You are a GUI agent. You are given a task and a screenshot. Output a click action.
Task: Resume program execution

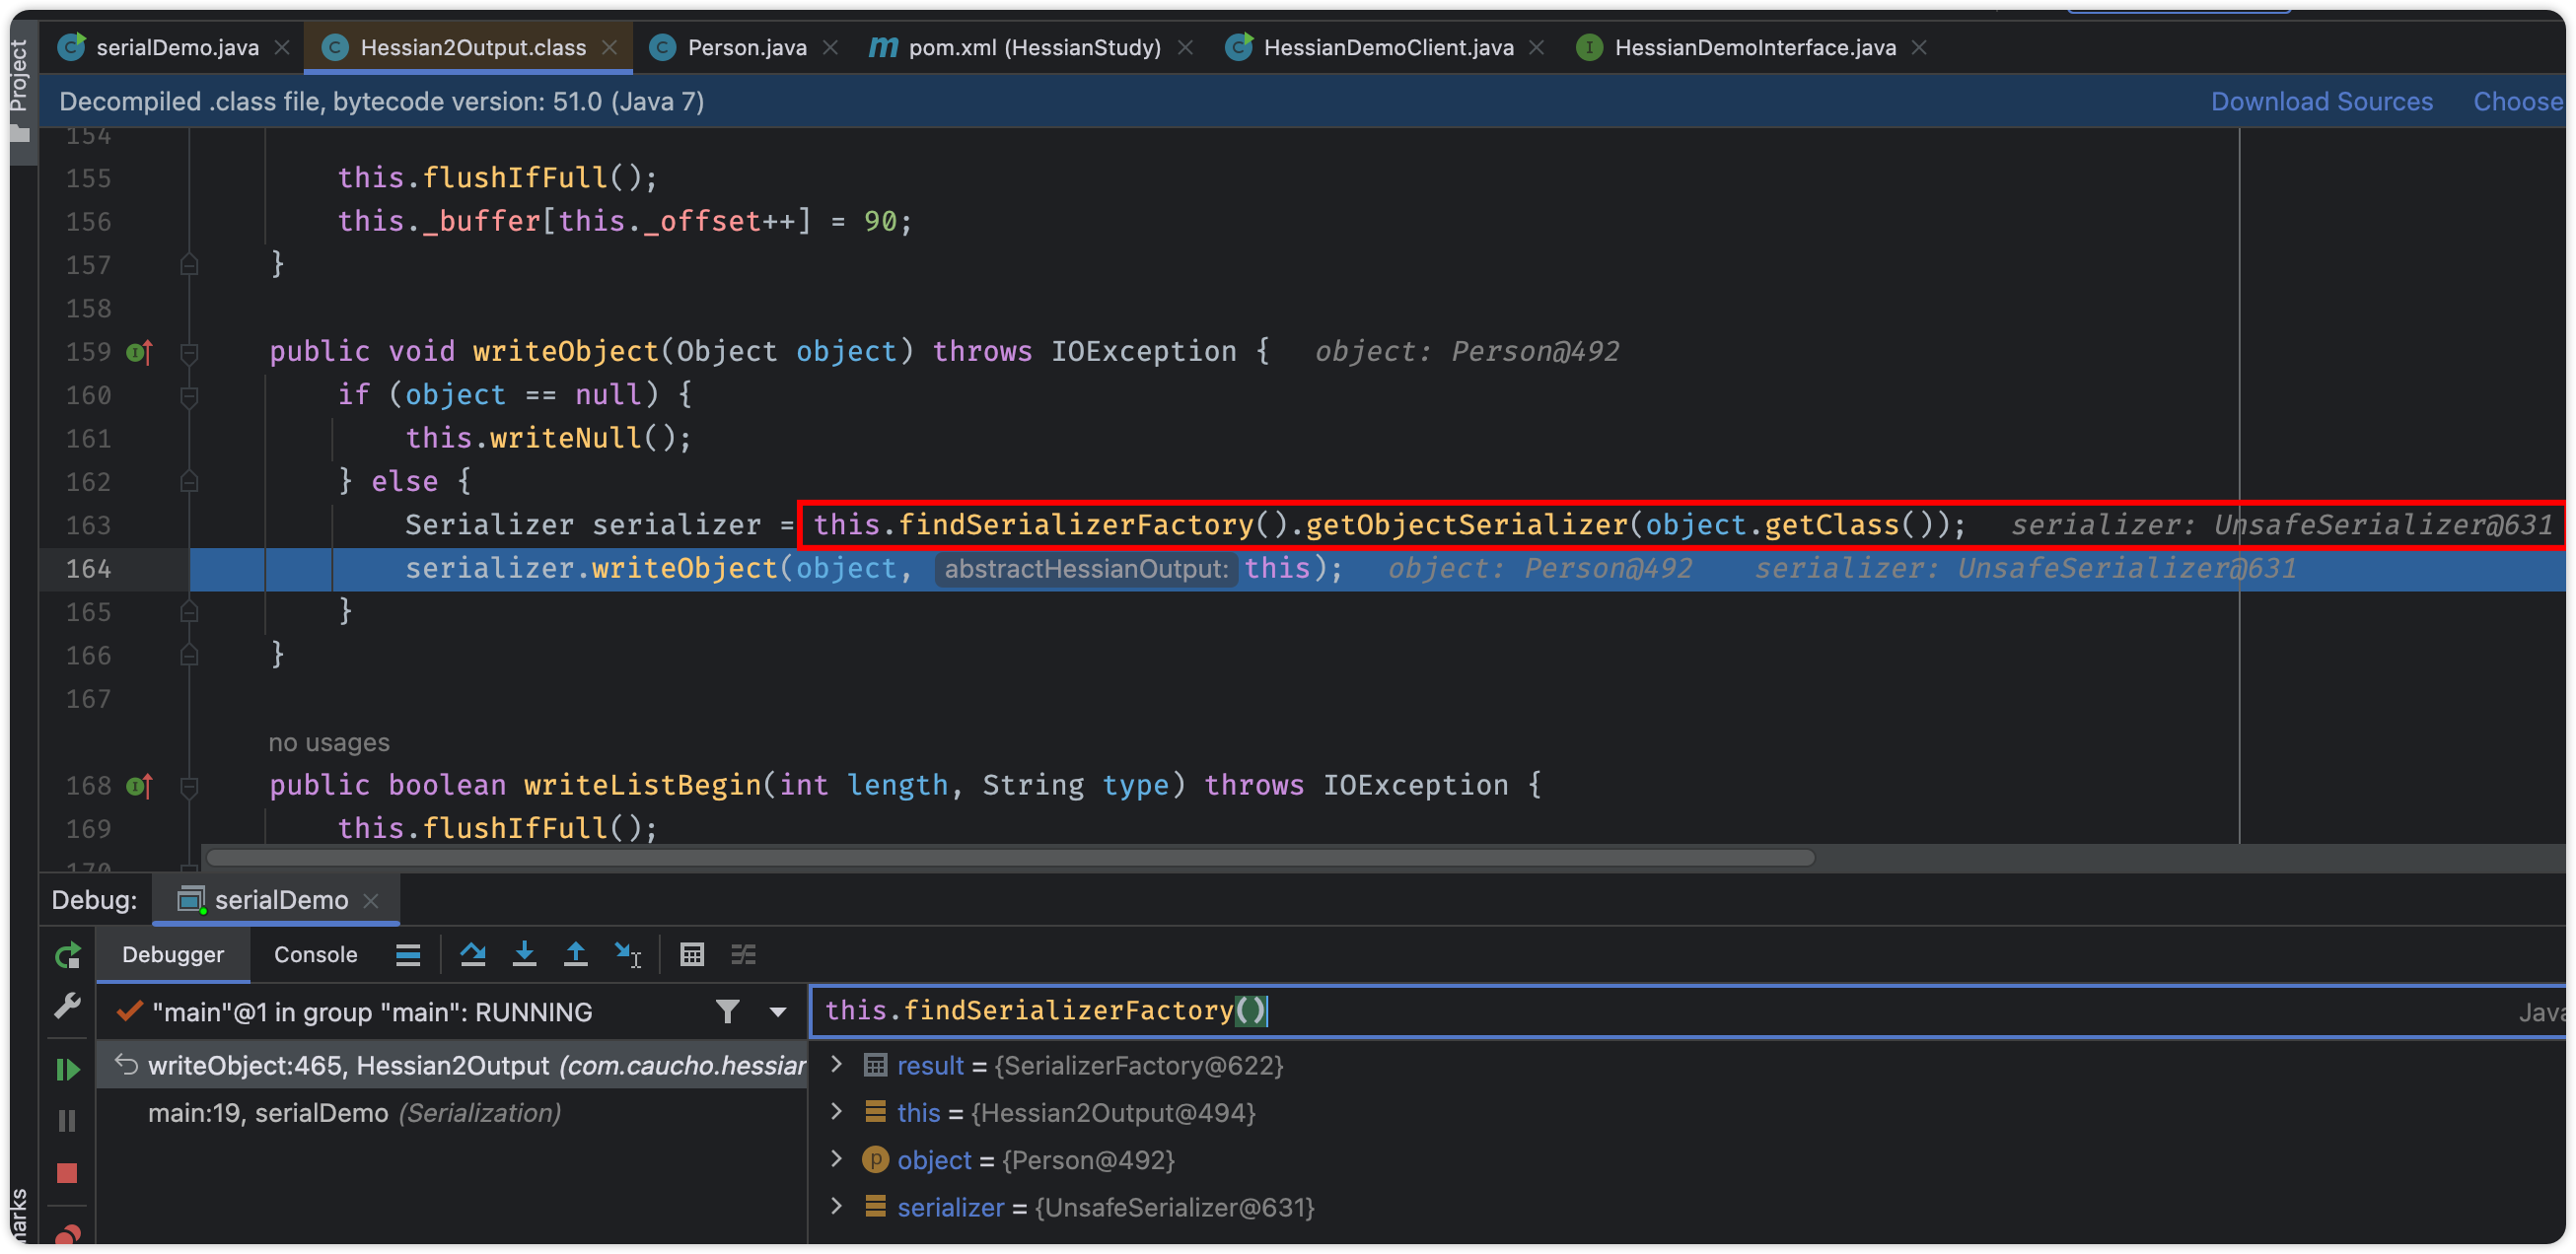pos(67,1069)
